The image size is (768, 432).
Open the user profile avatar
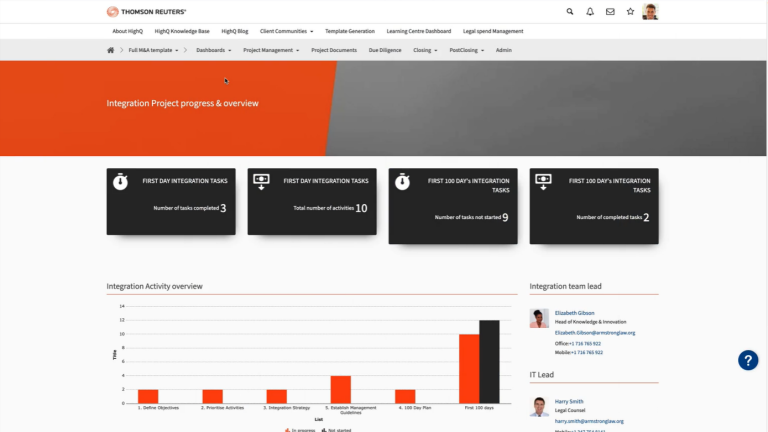point(651,12)
